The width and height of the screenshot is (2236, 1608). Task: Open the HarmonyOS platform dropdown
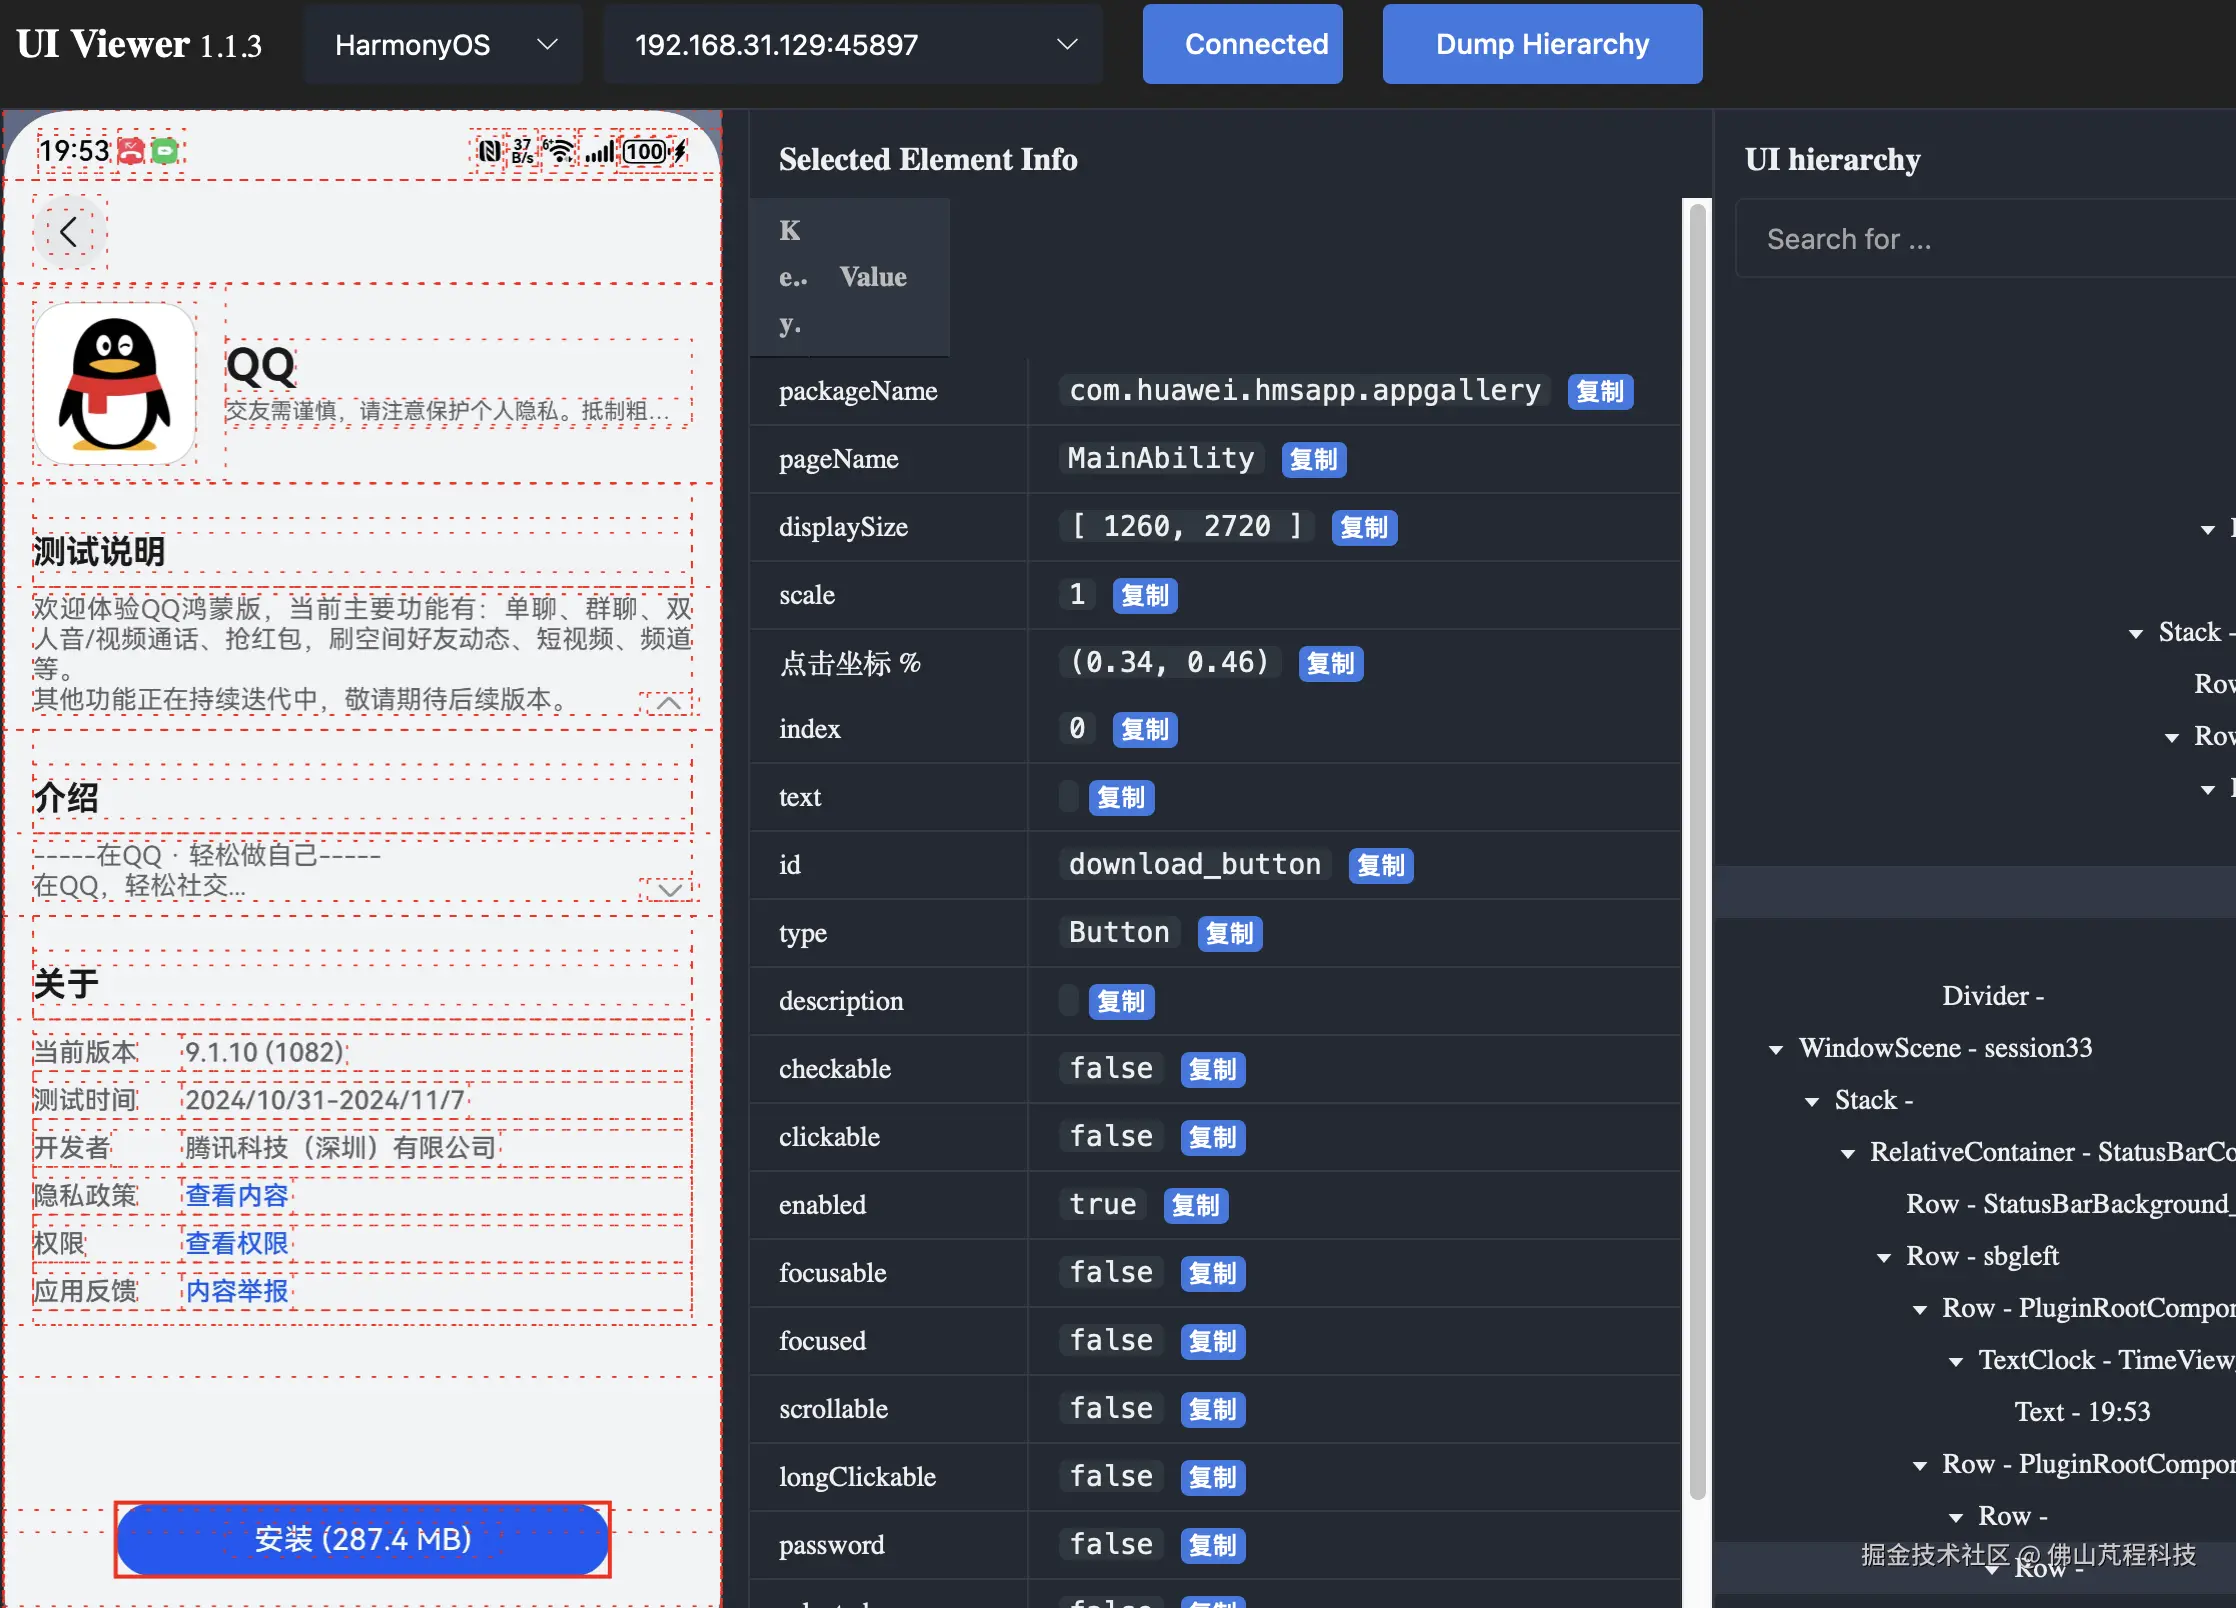click(x=443, y=44)
